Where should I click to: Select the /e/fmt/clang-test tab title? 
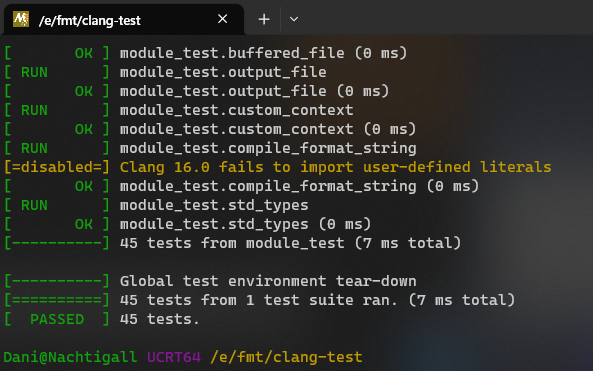coord(90,20)
